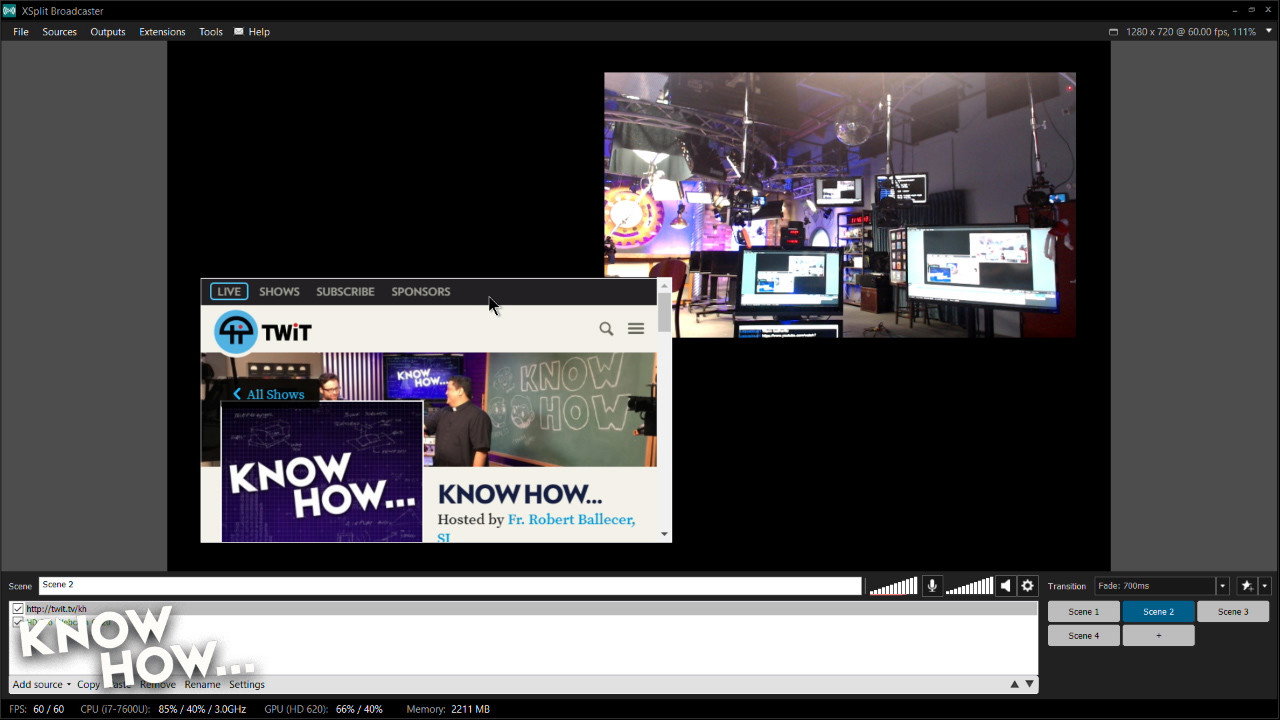The image size is (1280, 720).
Task: Go back to All Shows
Action: [x=269, y=394]
